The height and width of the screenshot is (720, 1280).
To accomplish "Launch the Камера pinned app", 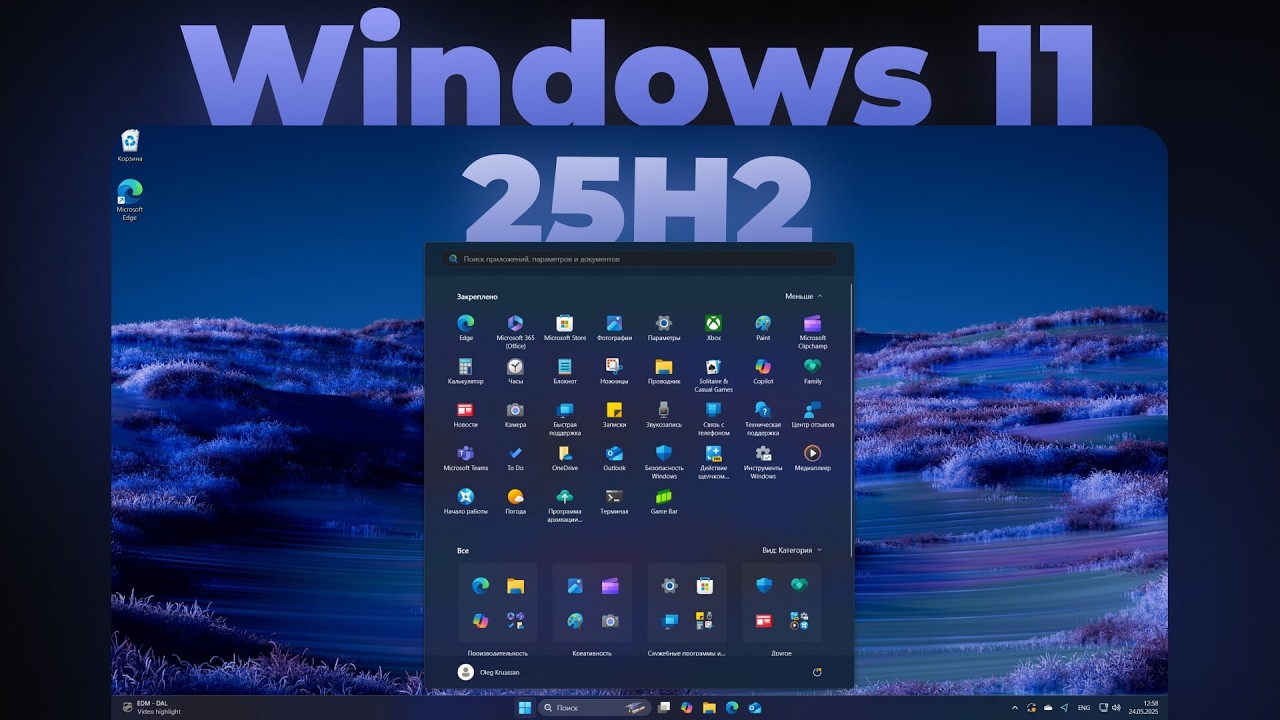I will [515, 415].
